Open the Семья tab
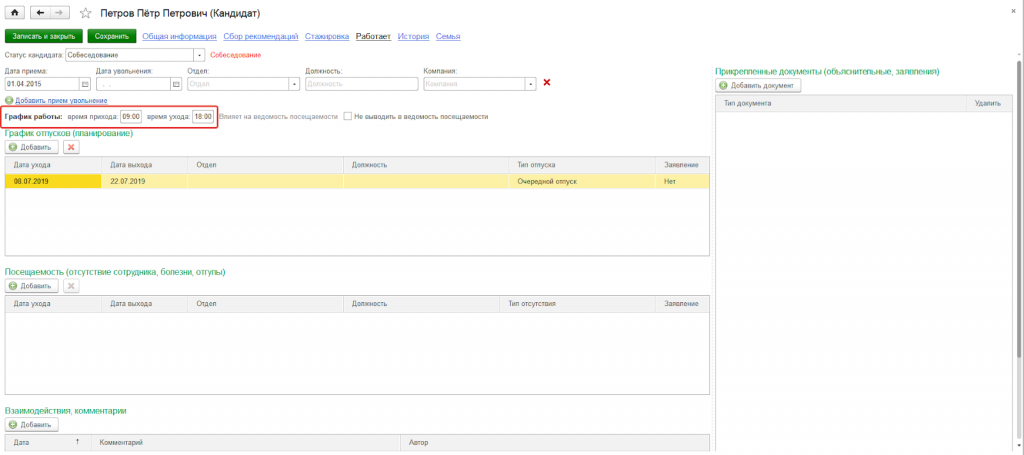 448,37
